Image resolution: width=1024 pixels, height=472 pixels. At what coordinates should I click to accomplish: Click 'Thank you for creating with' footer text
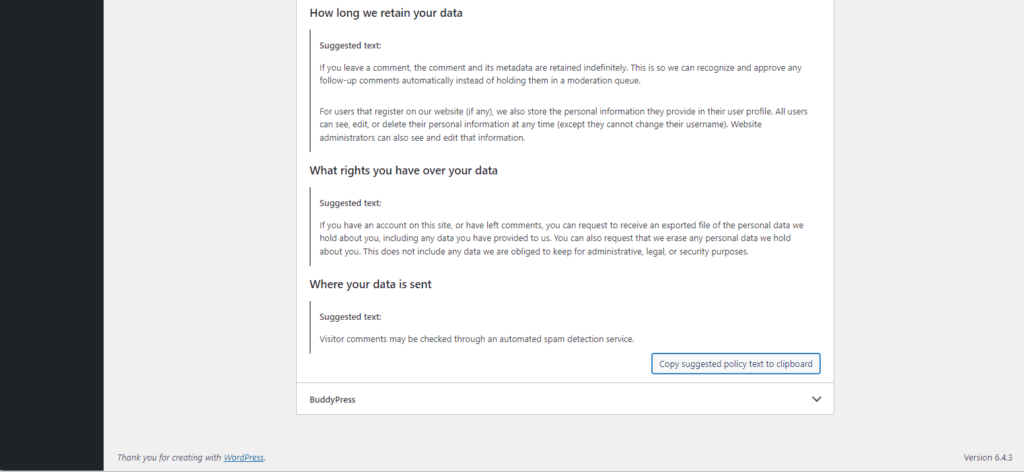pyautogui.click(x=169, y=457)
